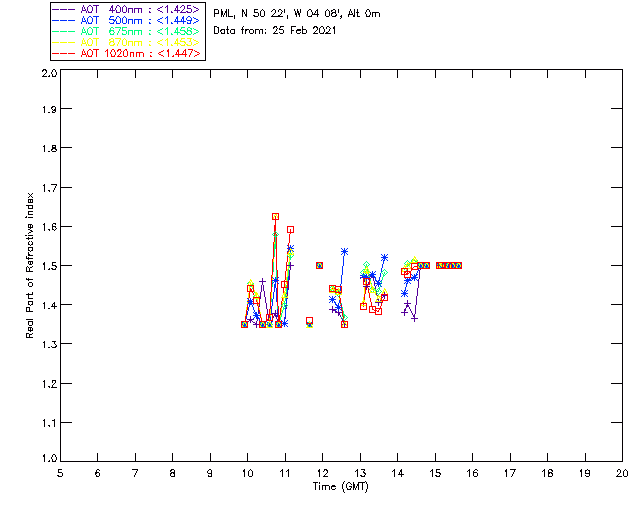Click the 1.2 y-axis tick label
Viewport: 640px width, 512px height.
pyautogui.click(x=49, y=384)
